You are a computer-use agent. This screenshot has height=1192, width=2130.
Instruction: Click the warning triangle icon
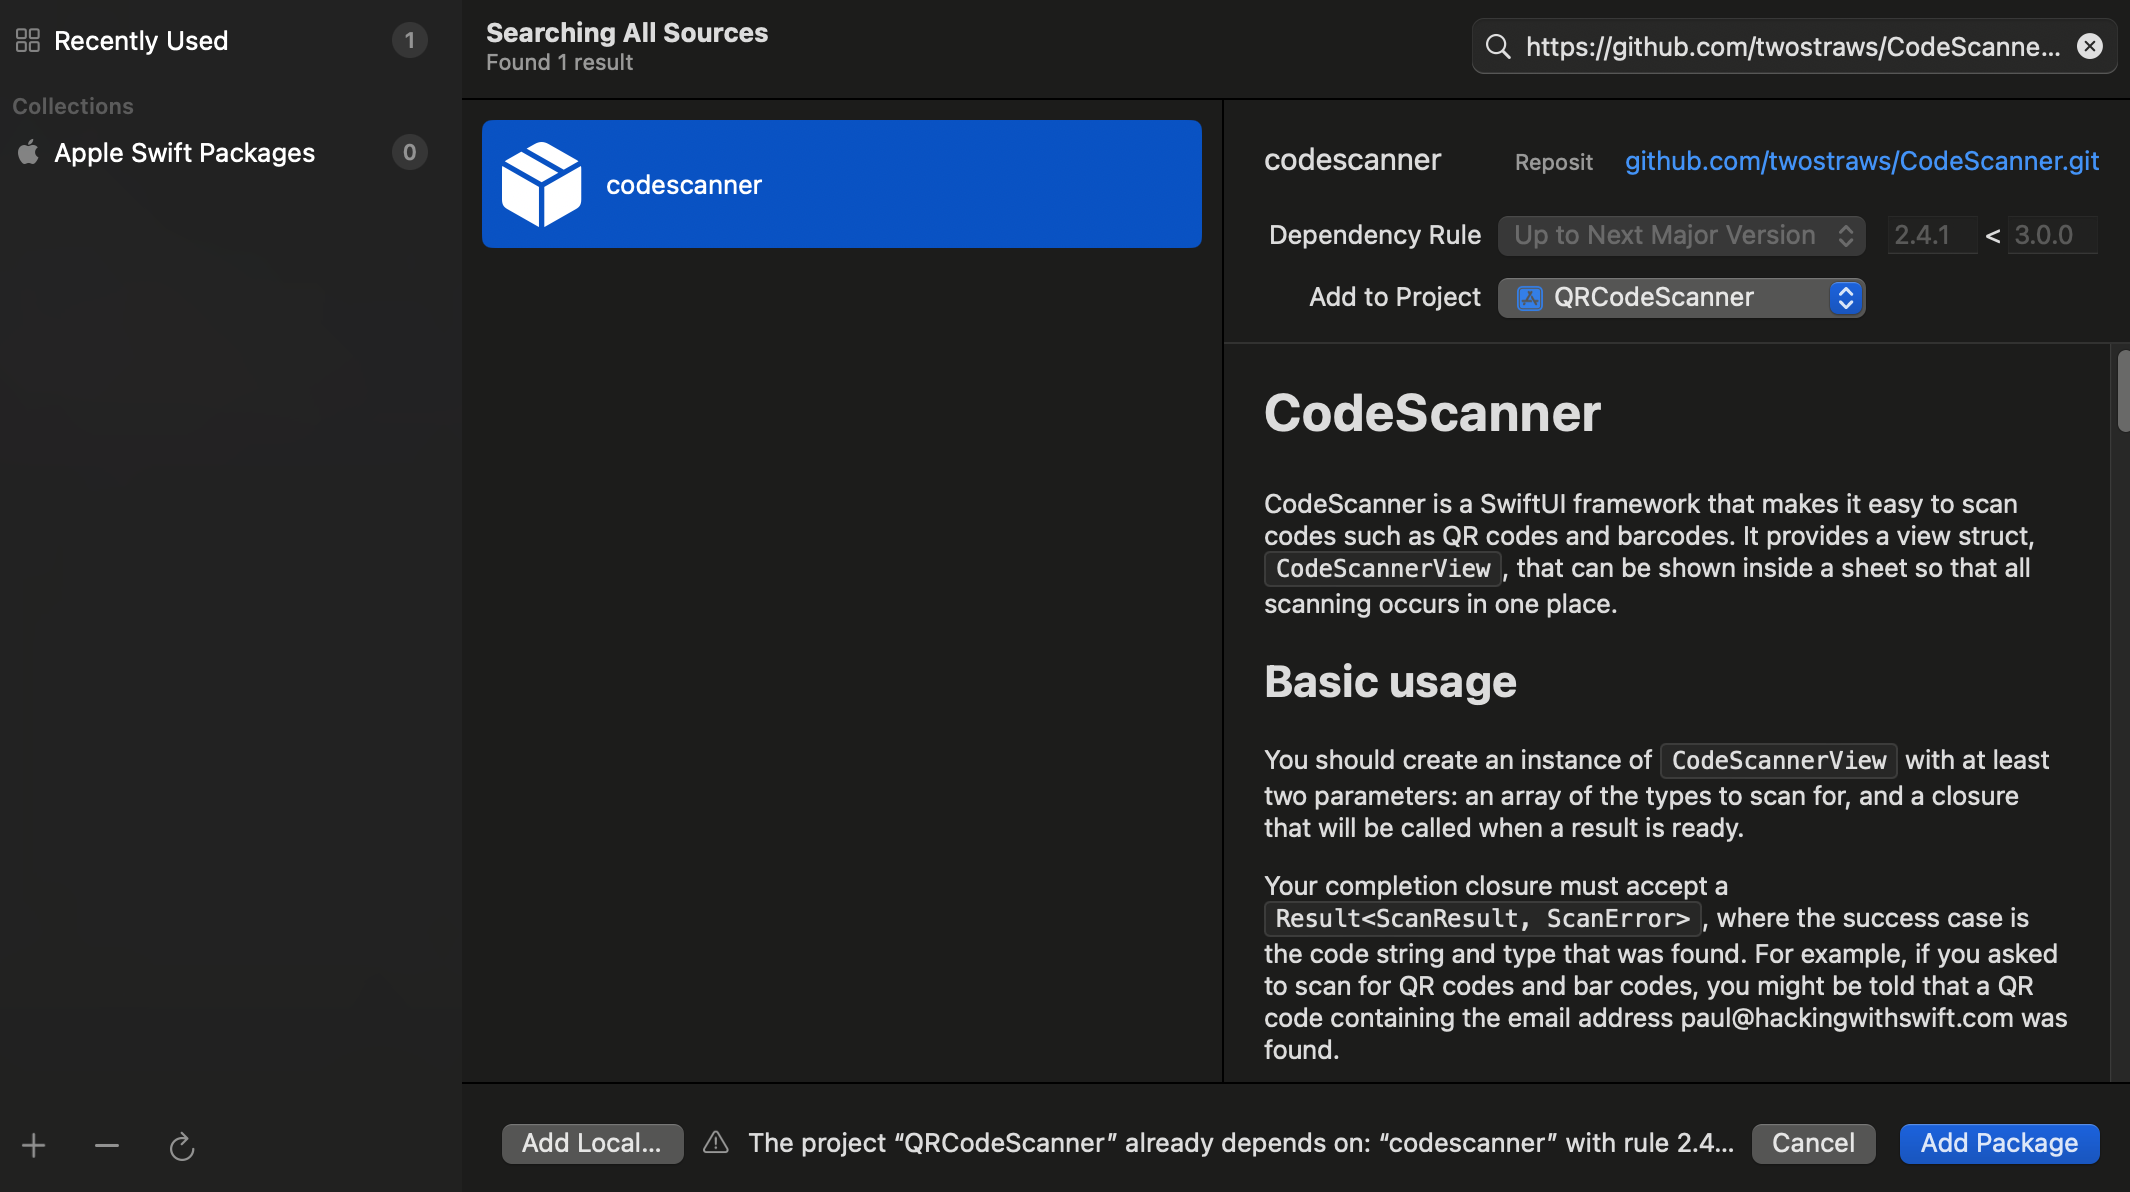(x=716, y=1142)
